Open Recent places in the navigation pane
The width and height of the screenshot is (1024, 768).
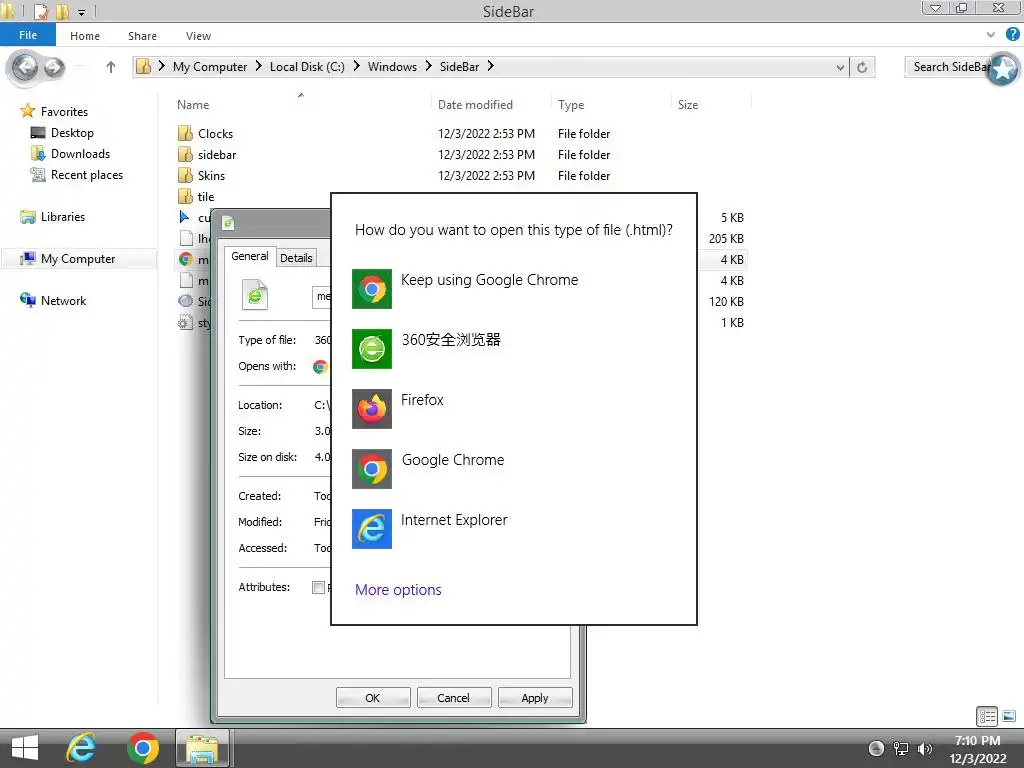(87, 174)
